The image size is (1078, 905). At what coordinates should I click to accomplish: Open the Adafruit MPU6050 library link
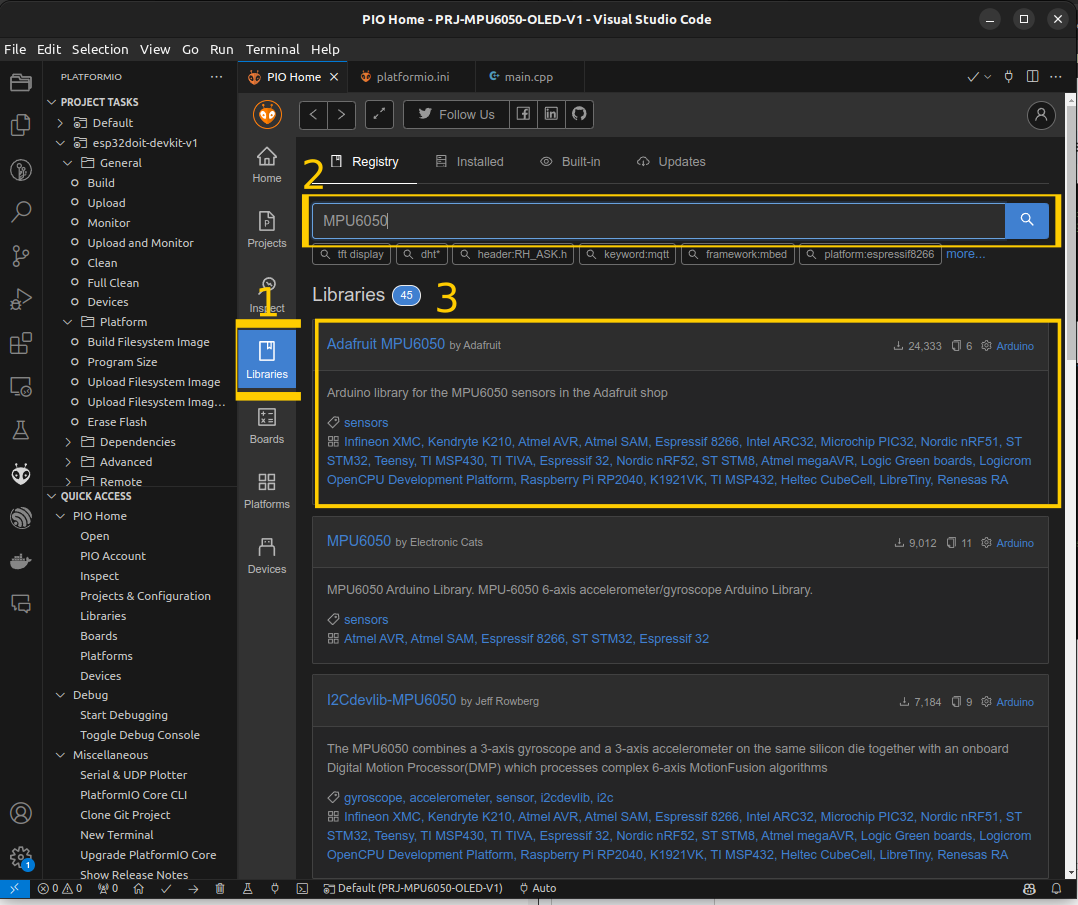point(386,344)
